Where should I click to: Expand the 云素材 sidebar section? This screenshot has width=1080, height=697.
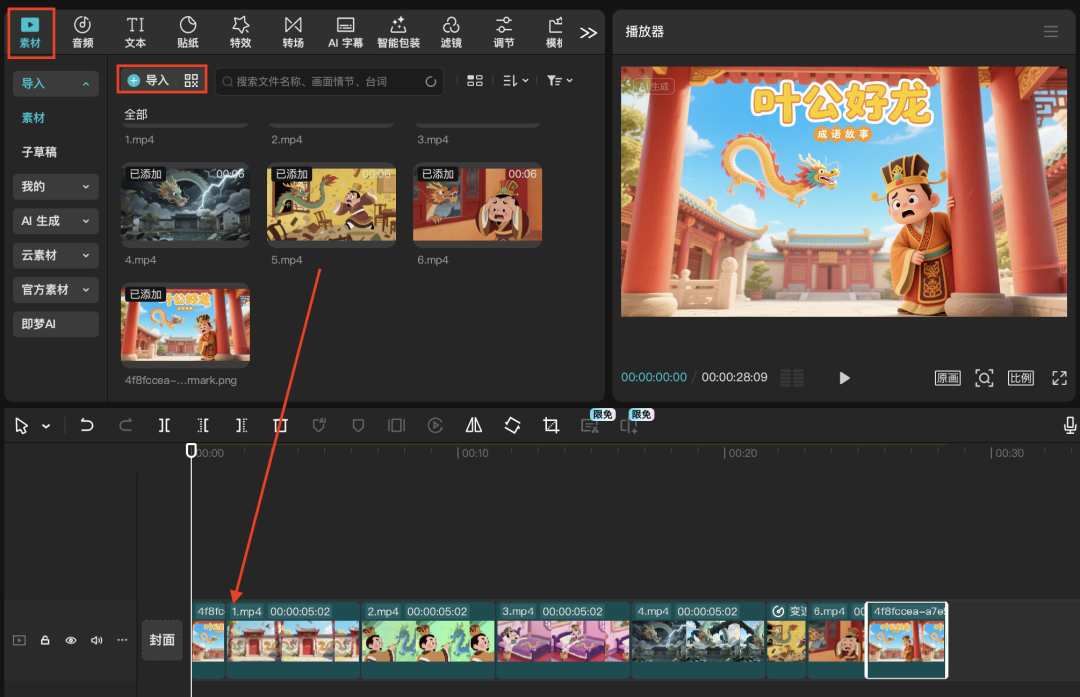[x=55, y=255]
